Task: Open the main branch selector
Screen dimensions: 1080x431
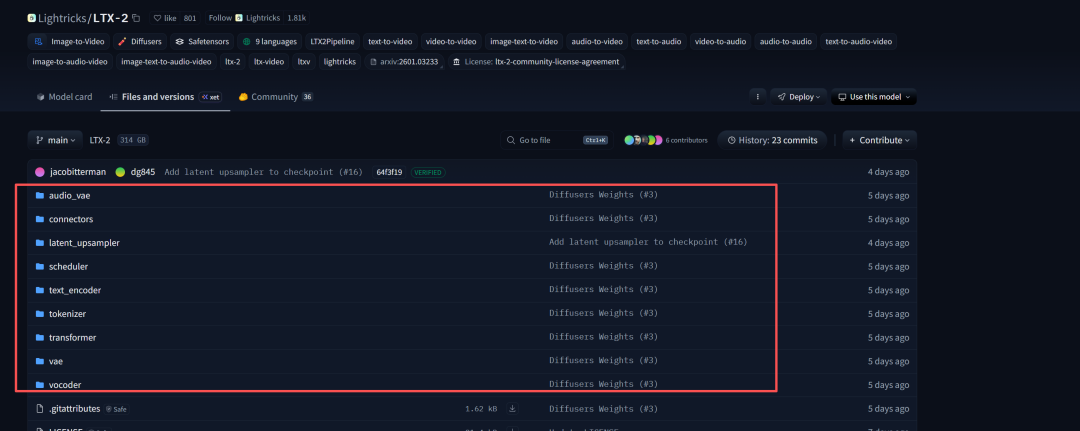Action: pyautogui.click(x=55, y=140)
